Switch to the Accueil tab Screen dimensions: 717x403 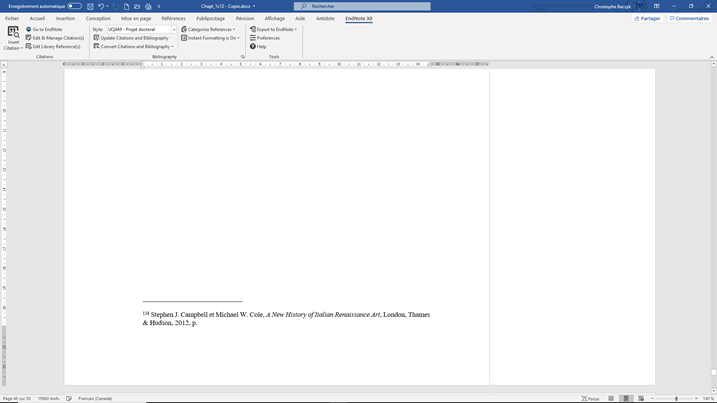pyautogui.click(x=37, y=18)
